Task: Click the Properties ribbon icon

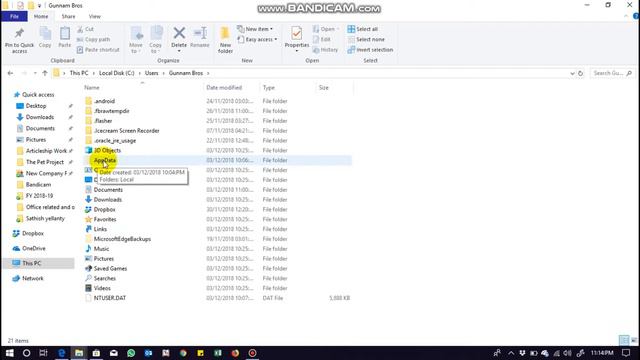Action: [297, 39]
